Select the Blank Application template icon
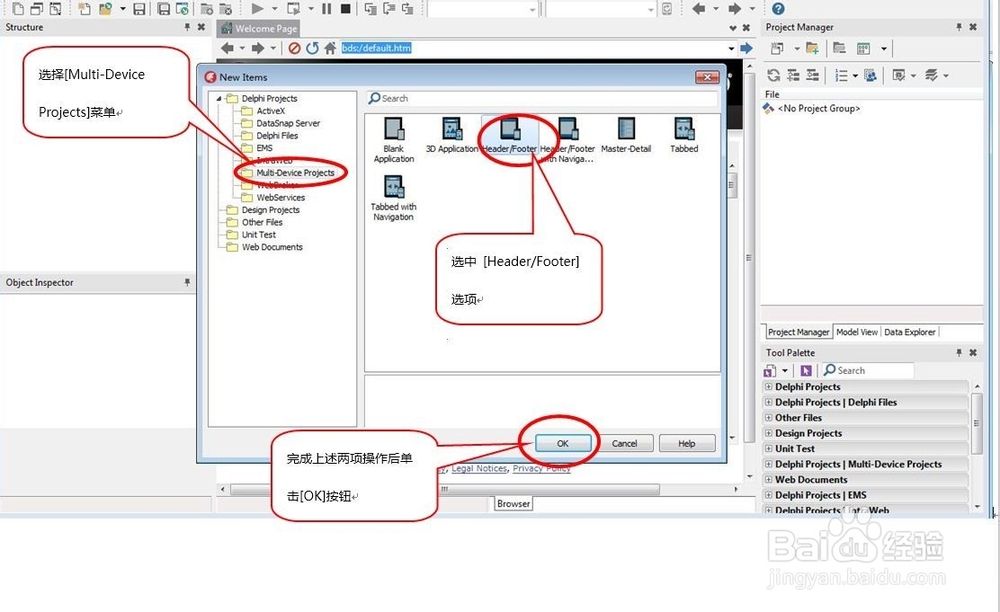The height and width of the screenshot is (612, 1000). [393, 129]
